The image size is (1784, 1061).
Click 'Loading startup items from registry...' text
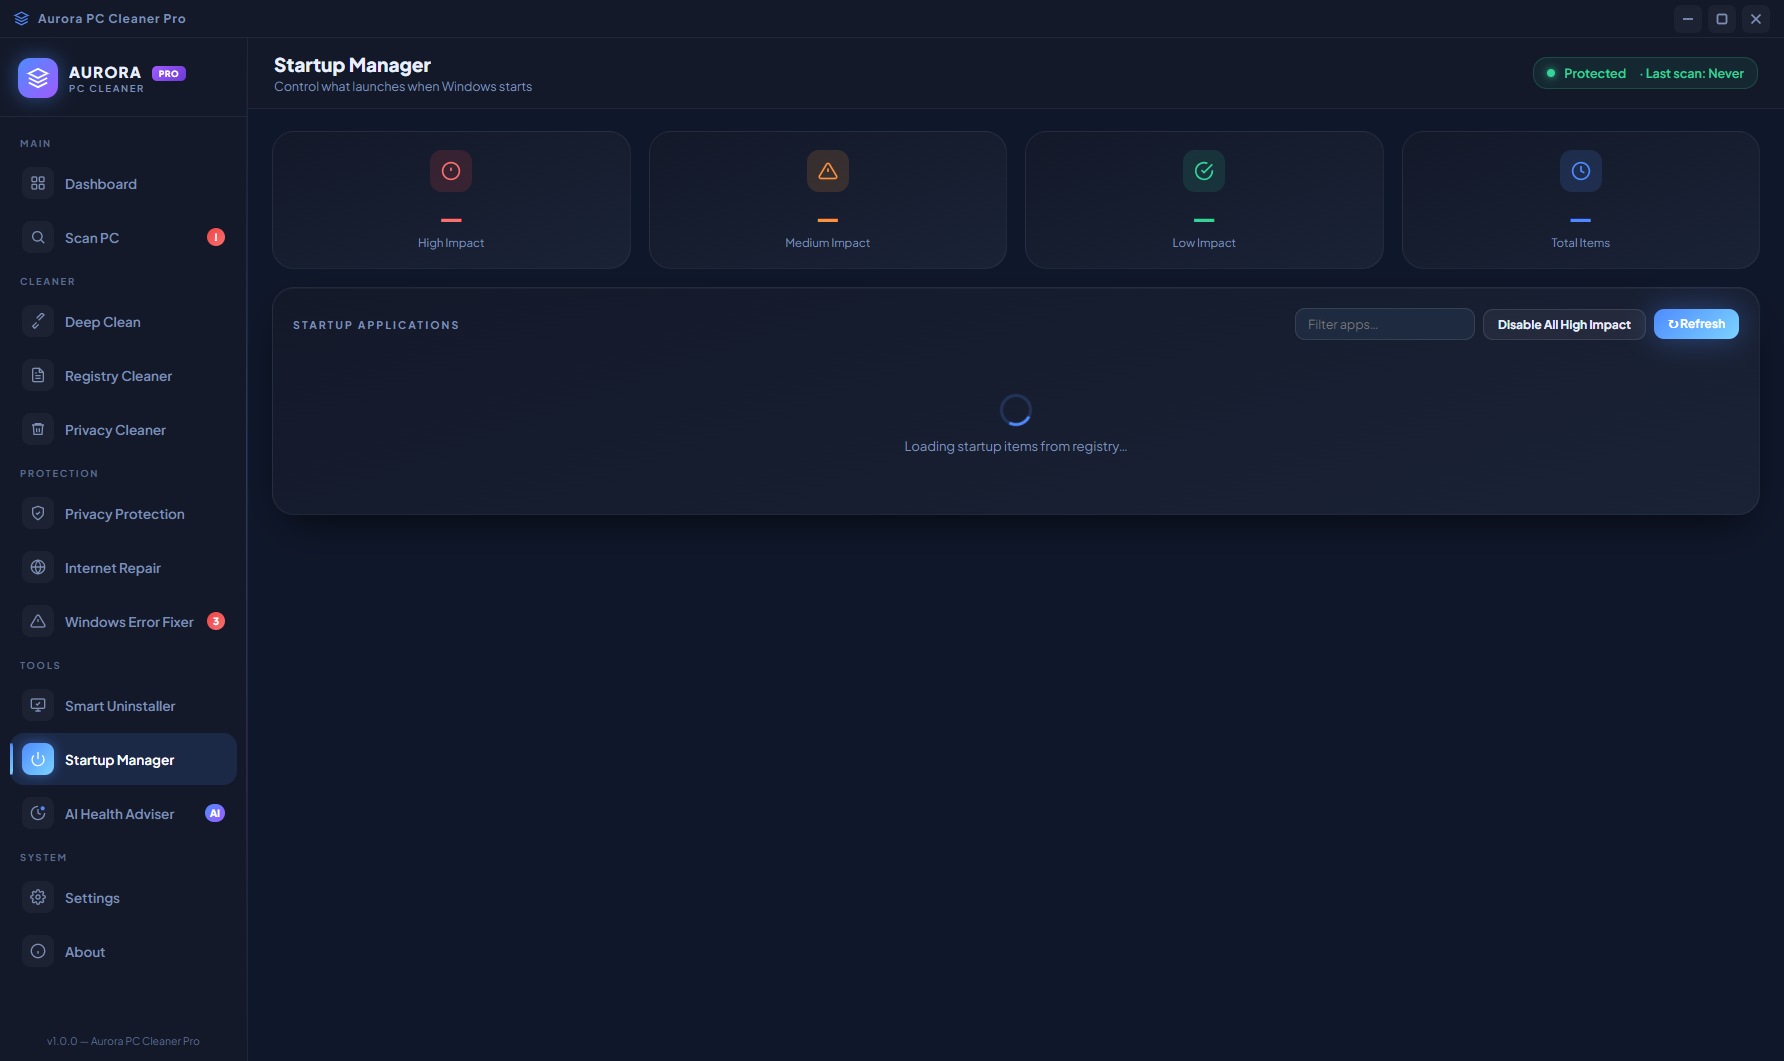[x=1016, y=446]
